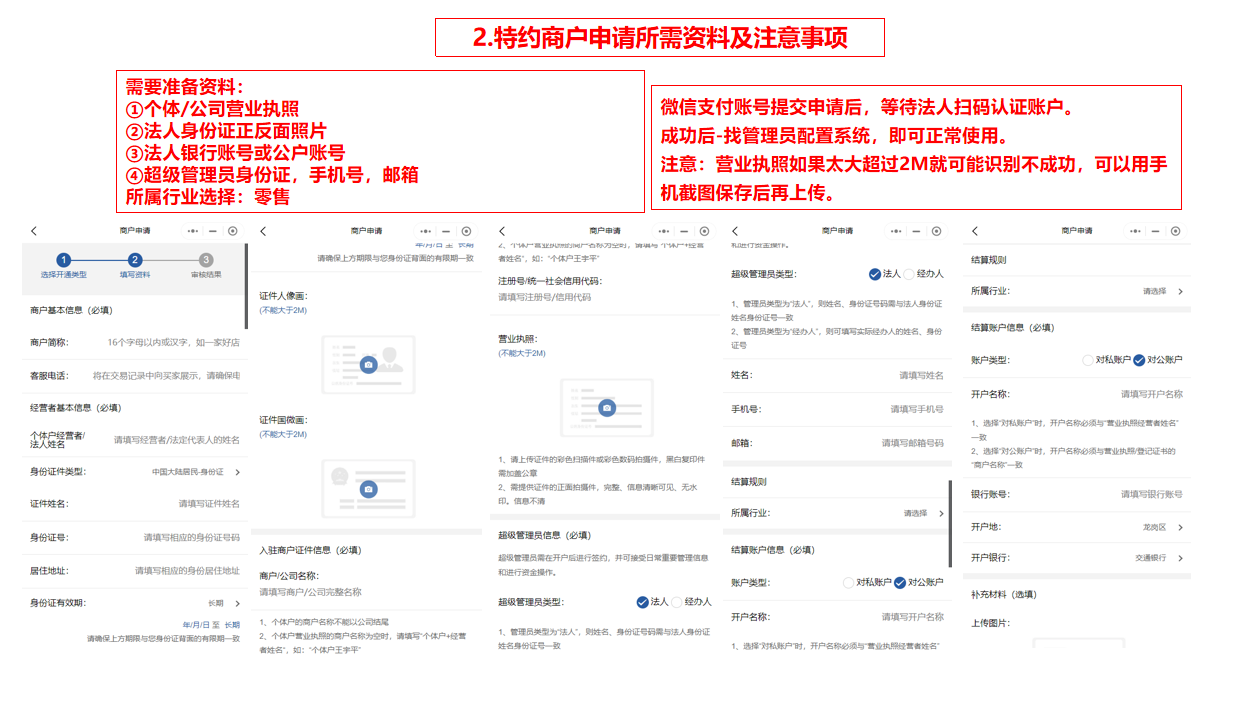This screenshot has height=702, width=1254.
Task: Tap minimize dash in fourth phone screenshot
Action: 916,231
